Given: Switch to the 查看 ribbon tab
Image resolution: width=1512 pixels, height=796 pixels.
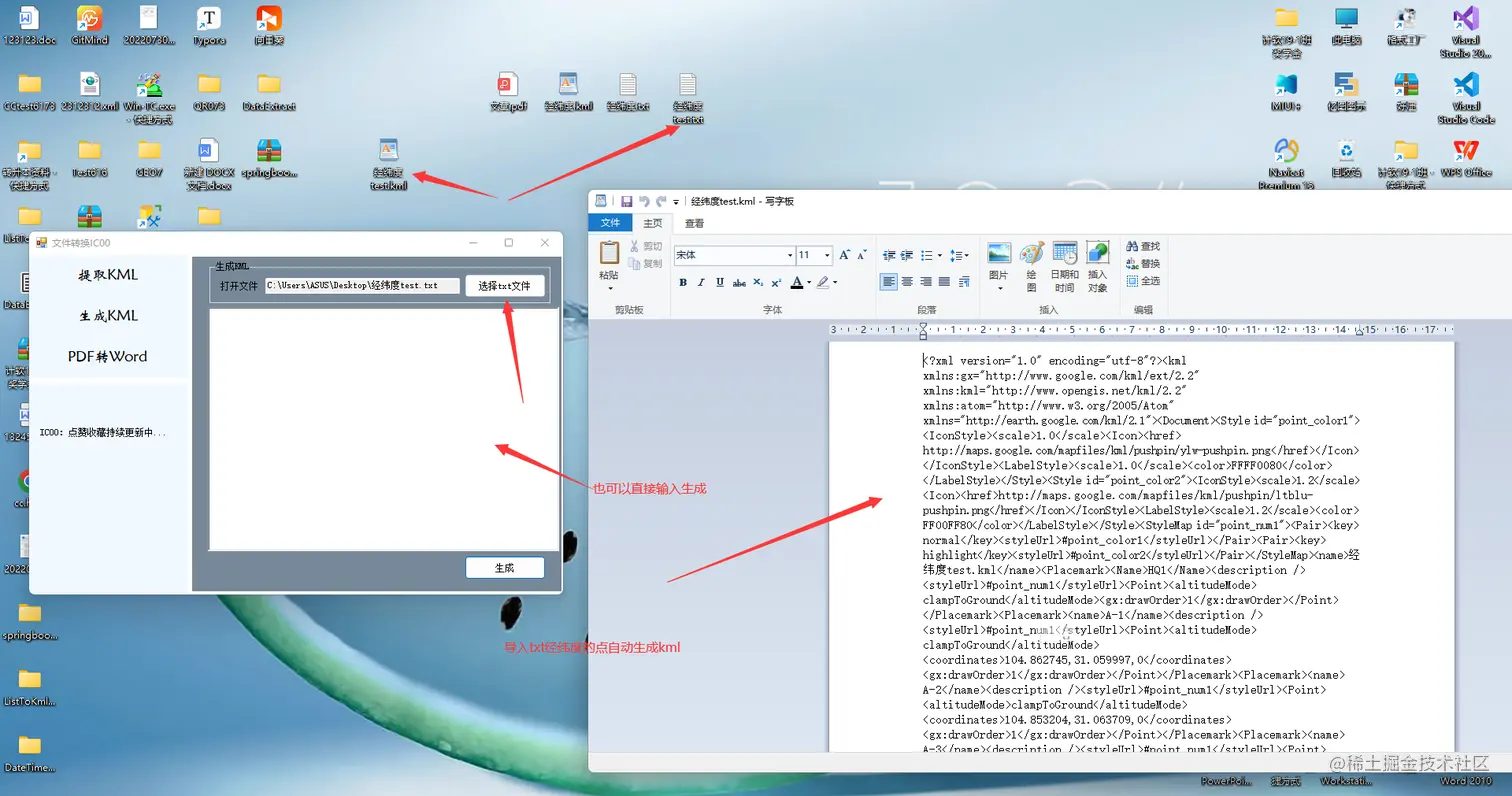Looking at the screenshot, I should coord(694,223).
